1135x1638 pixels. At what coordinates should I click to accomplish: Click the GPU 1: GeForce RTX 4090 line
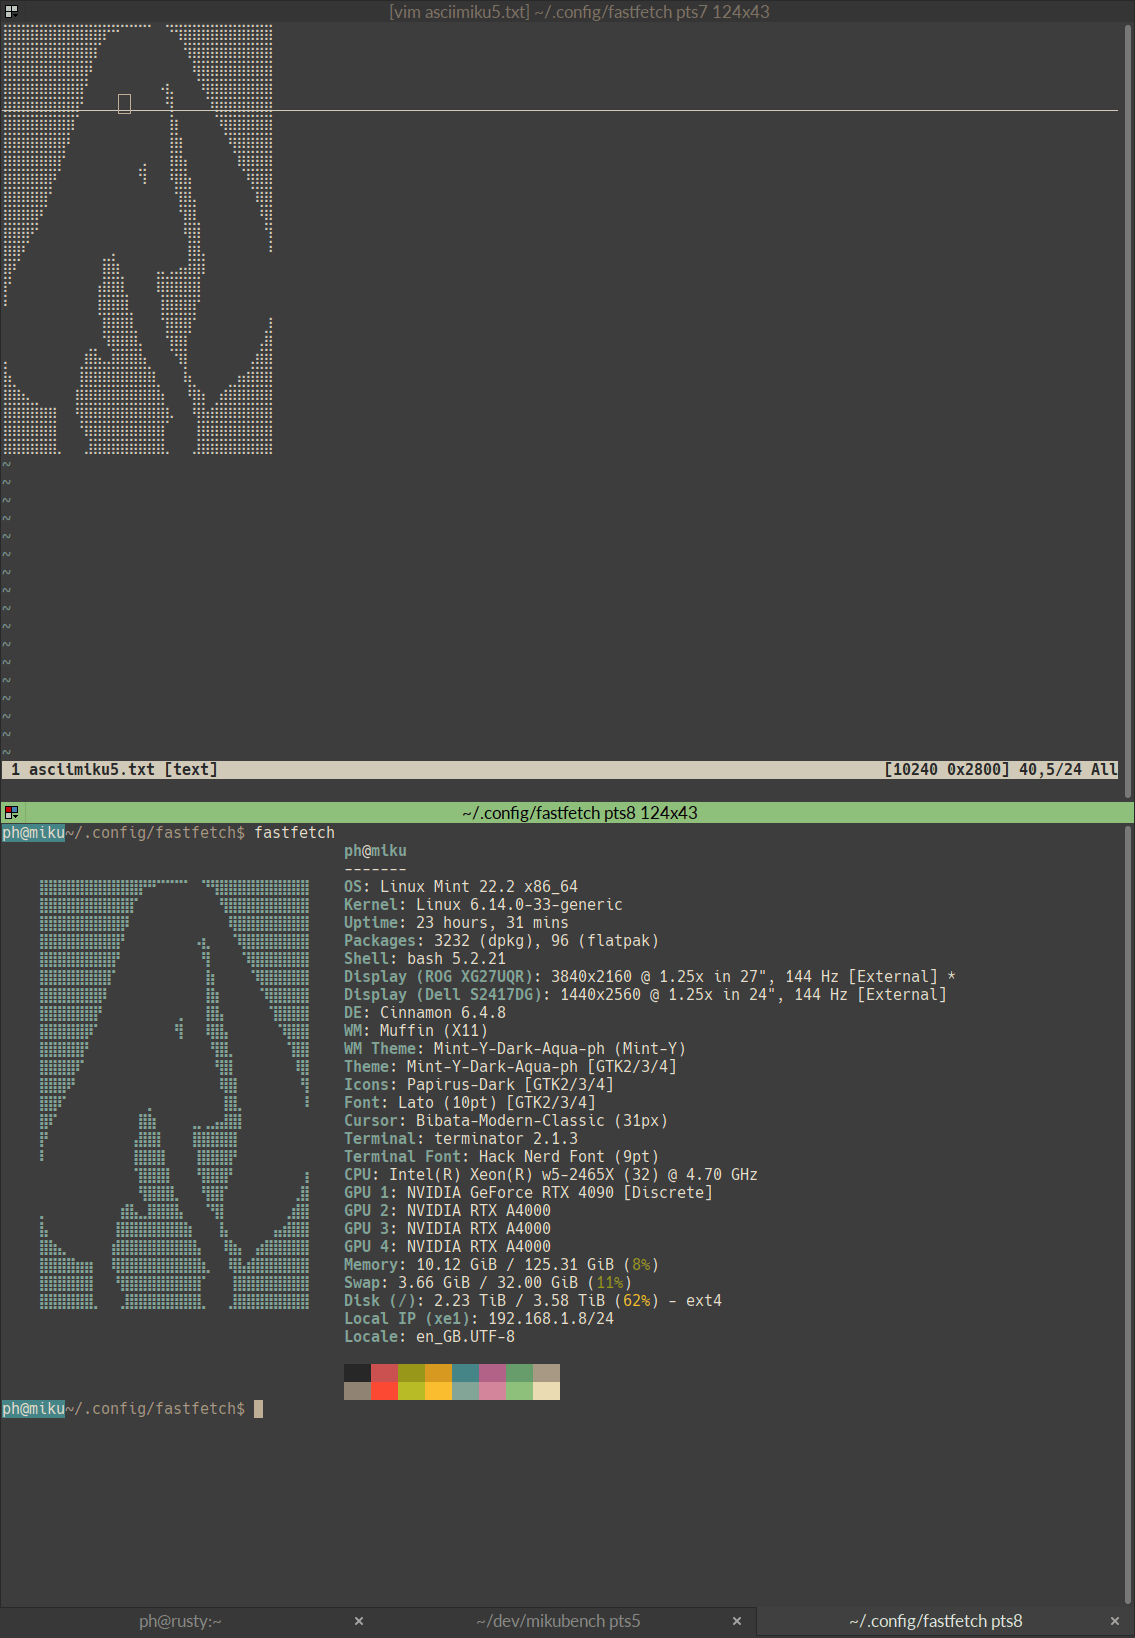pos(528,1193)
